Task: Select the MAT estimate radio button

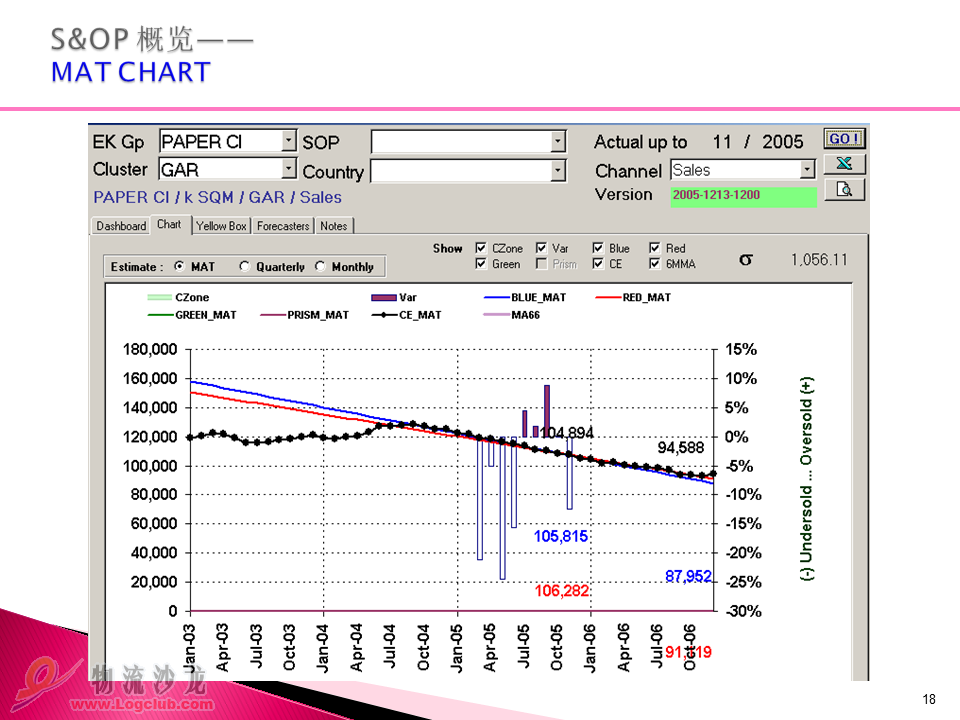Action: click(179, 266)
